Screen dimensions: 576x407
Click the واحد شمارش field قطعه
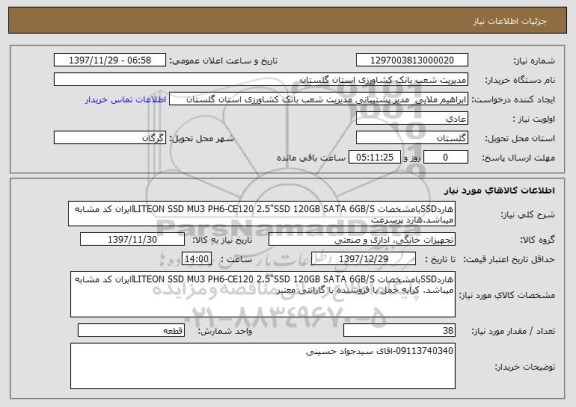[x=131, y=331]
